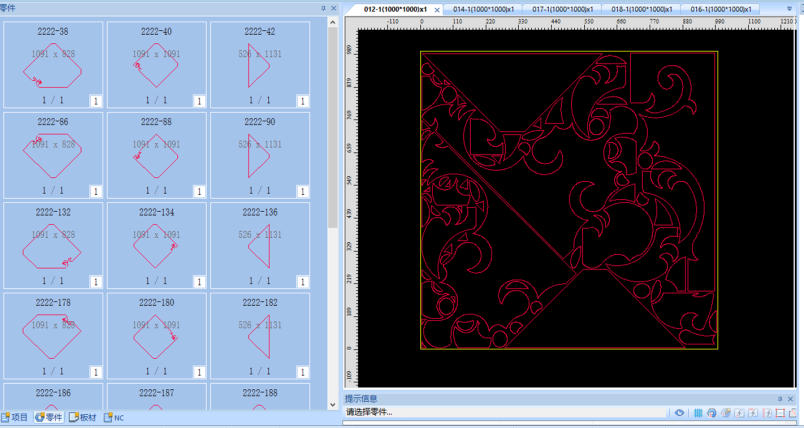
Task: Click the quantity box of part 2222-136
Action: pos(303,282)
